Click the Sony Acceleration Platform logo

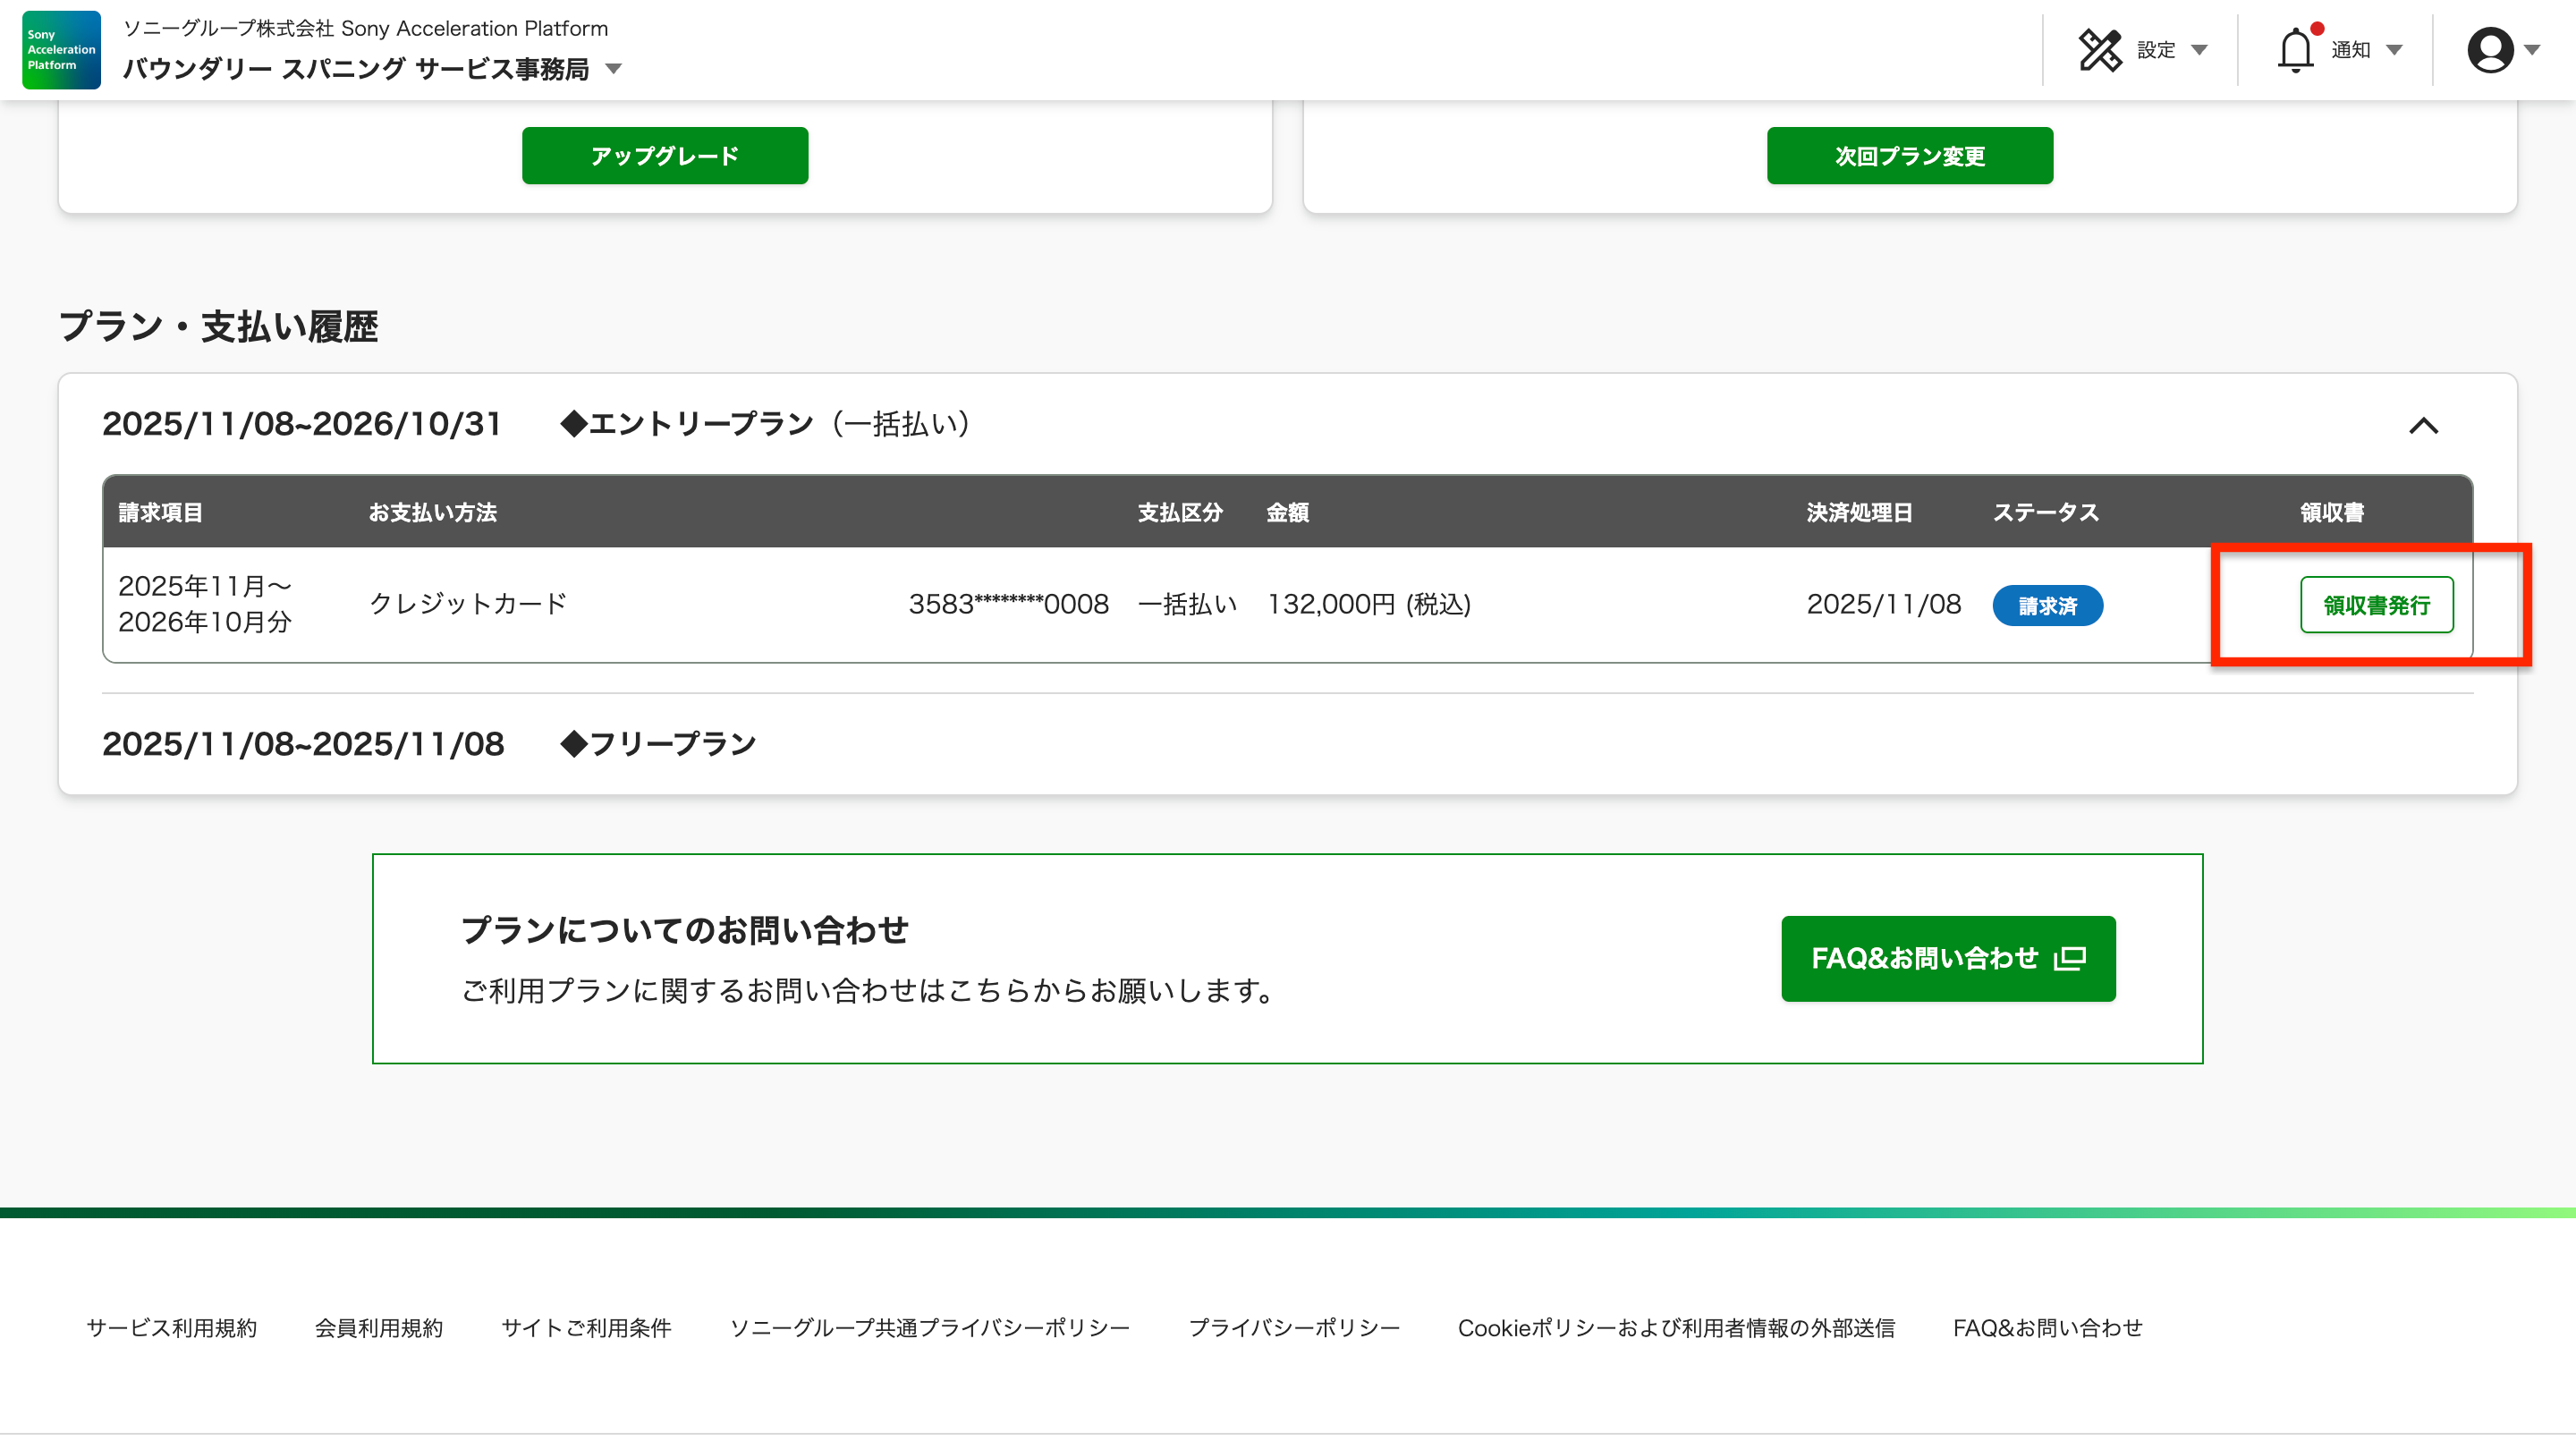61,50
